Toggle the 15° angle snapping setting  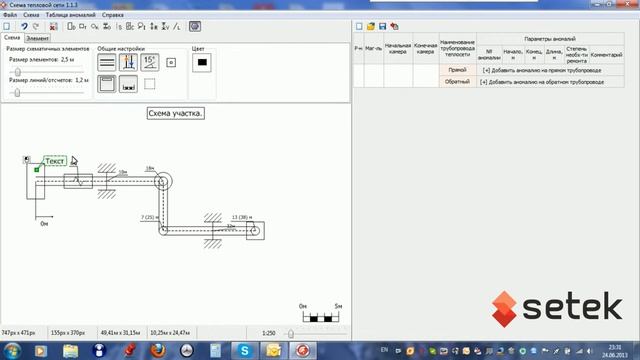point(150,62)
